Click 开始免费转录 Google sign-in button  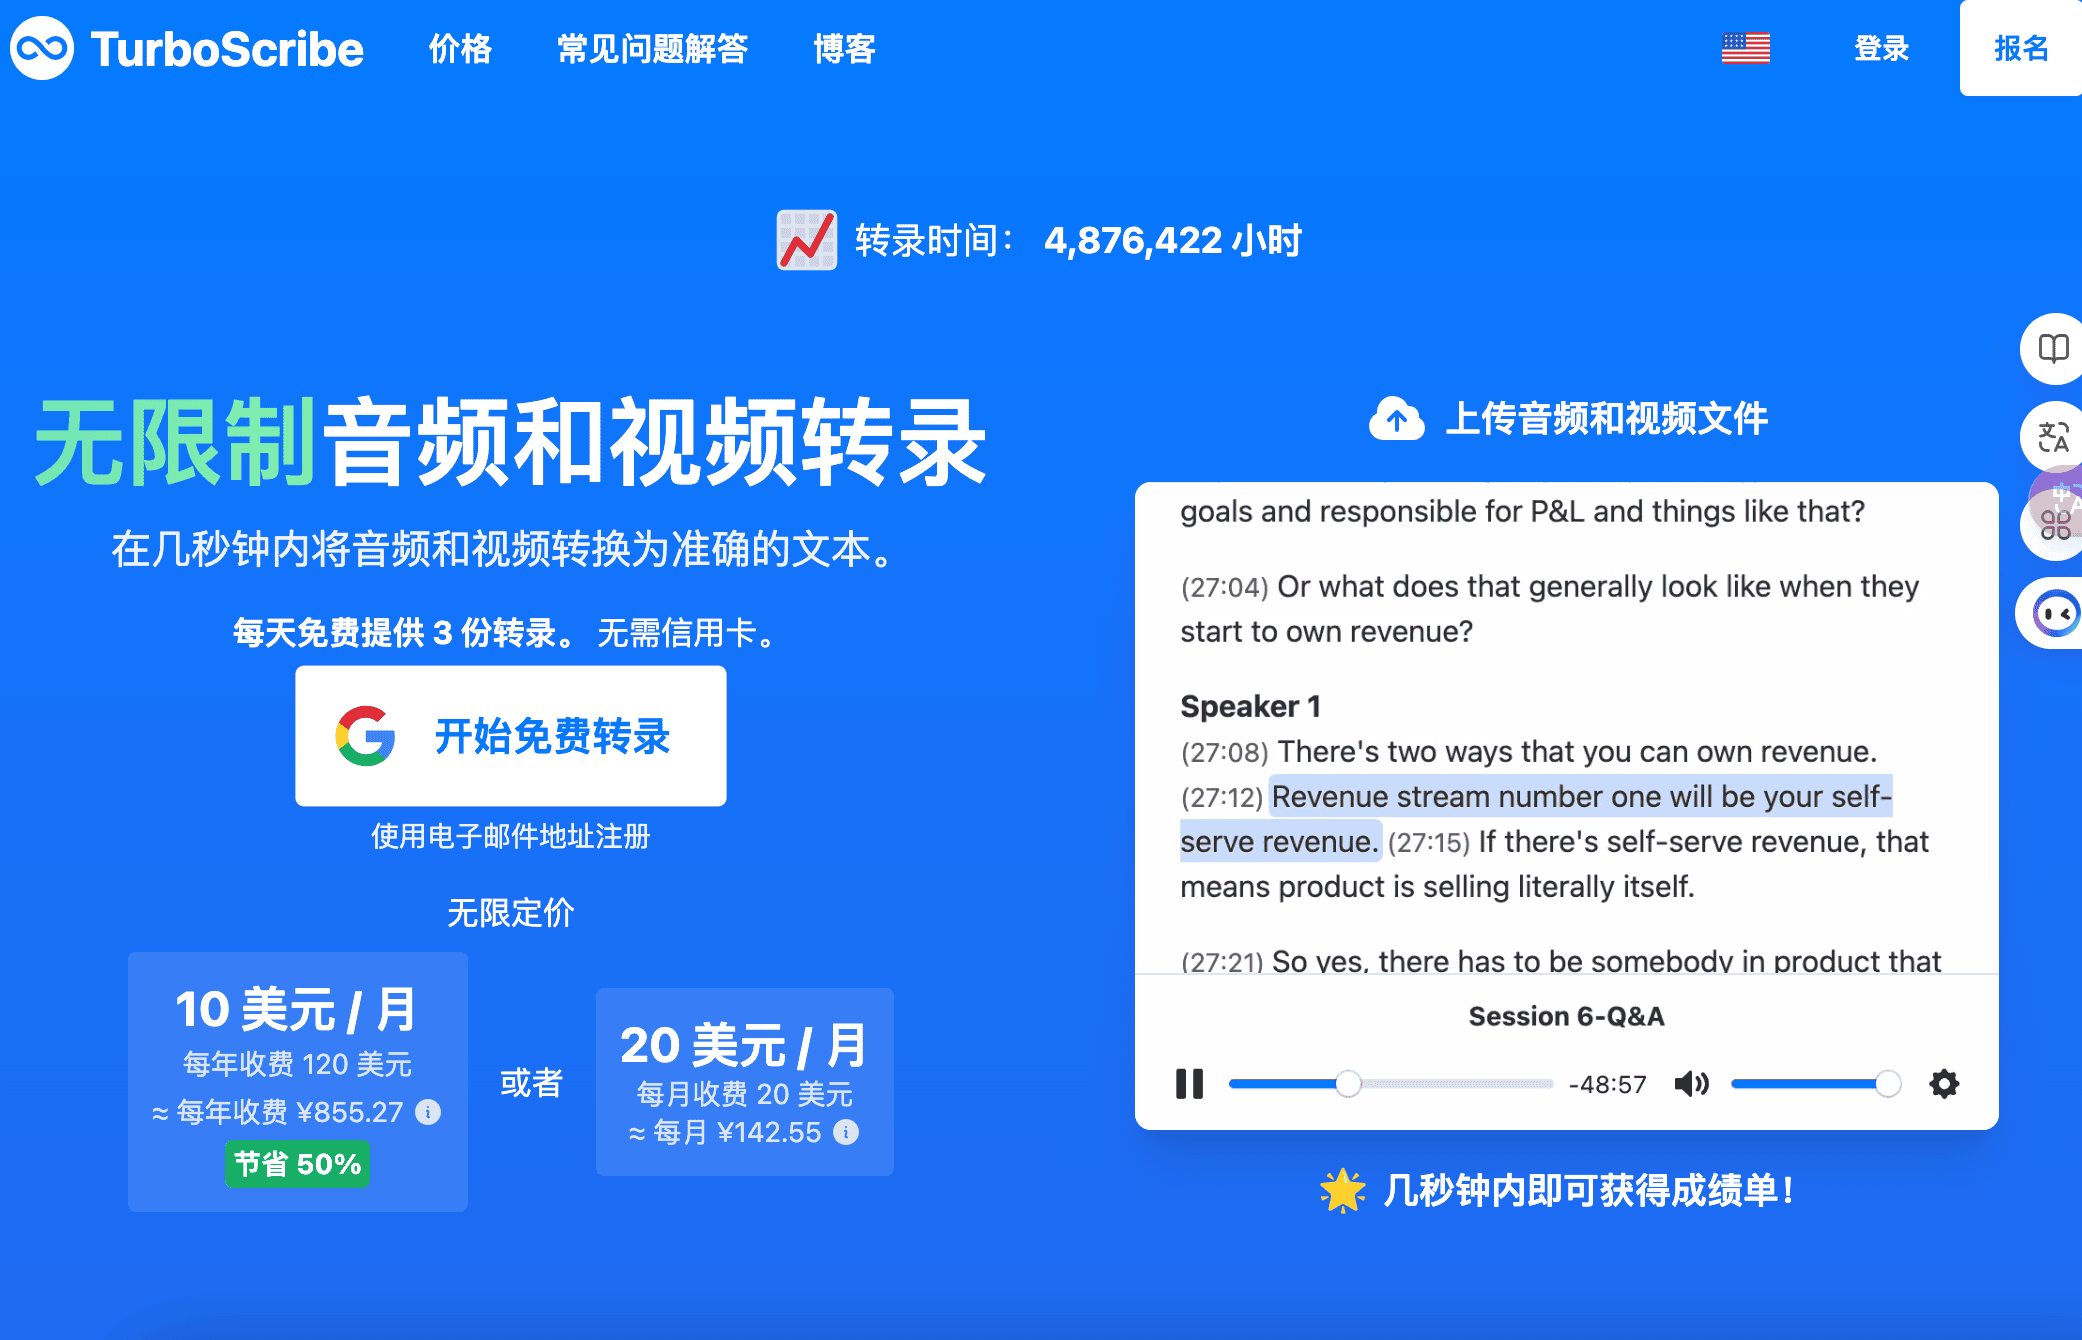511,736
